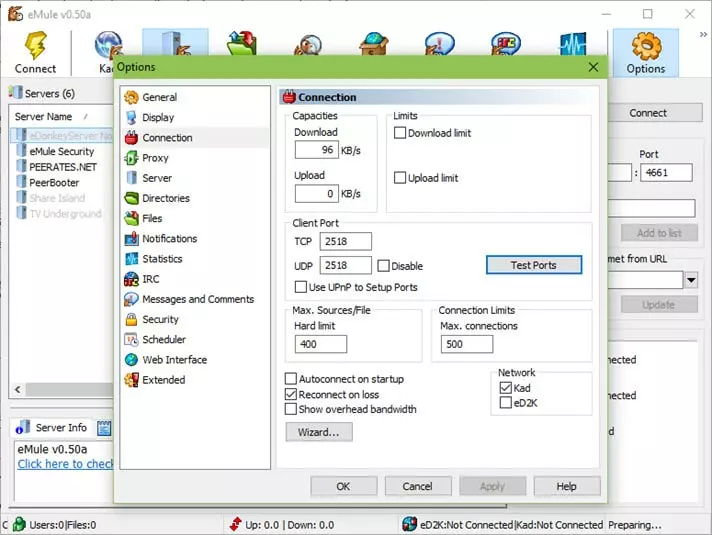Select eMule Security server row
712x535 pixels.
pos(62,151)
